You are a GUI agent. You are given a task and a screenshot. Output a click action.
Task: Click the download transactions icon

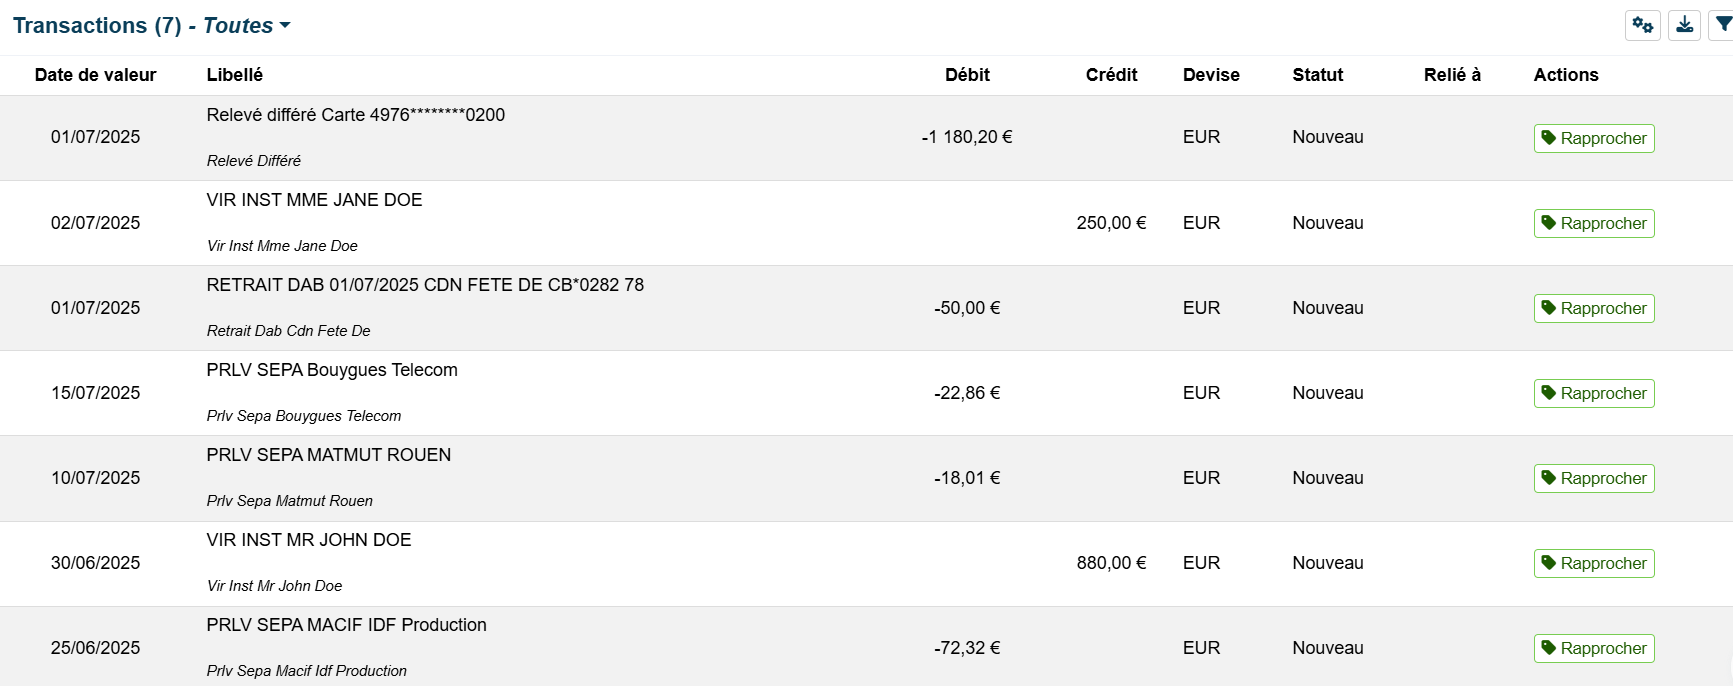(x=1684, y=25)
